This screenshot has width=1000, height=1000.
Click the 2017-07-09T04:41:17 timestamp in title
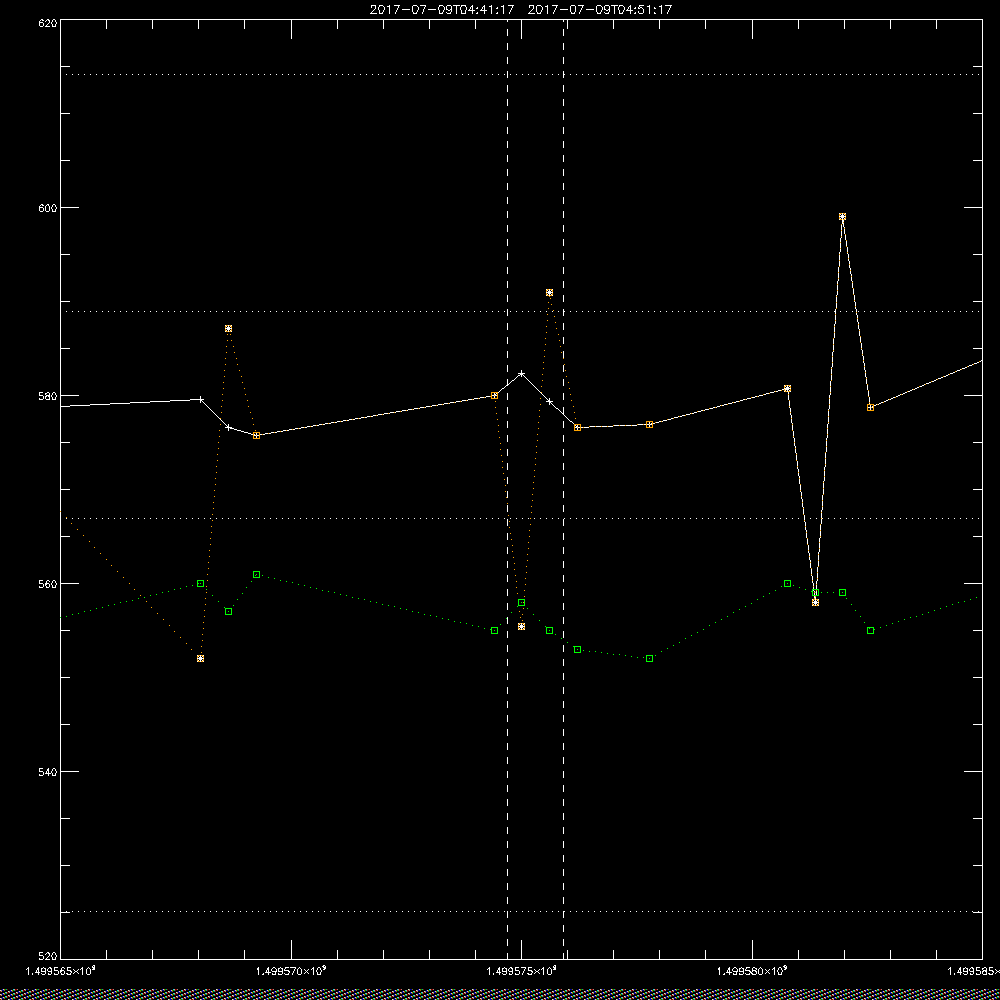pyautogui.click(x=441, y=10)
